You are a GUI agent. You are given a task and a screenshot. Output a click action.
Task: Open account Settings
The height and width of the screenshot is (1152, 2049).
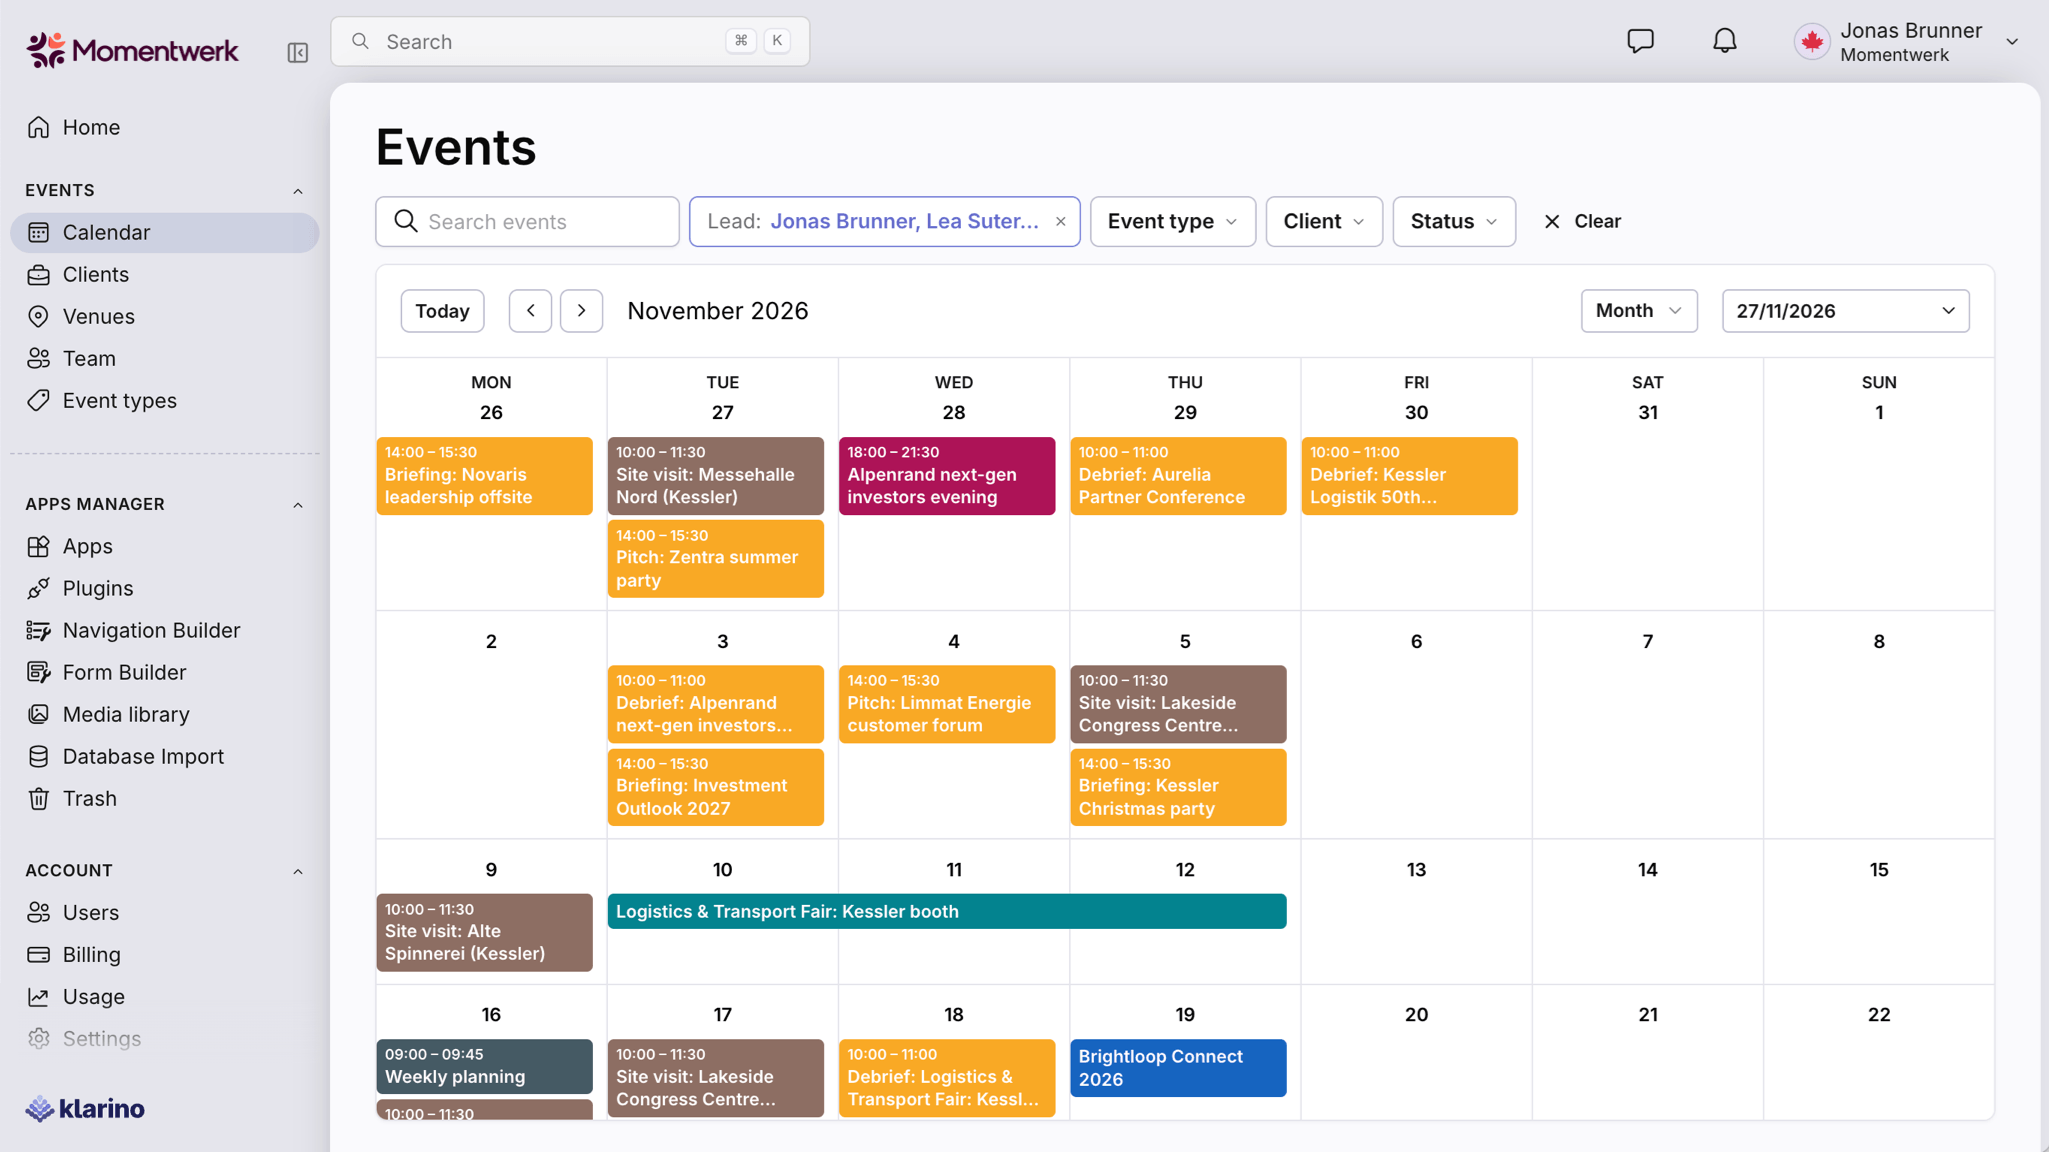point(165,1038)
